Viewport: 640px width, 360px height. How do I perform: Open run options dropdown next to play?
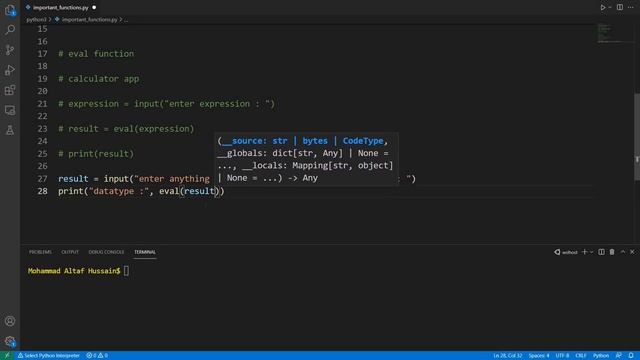(x=610, y=7)
